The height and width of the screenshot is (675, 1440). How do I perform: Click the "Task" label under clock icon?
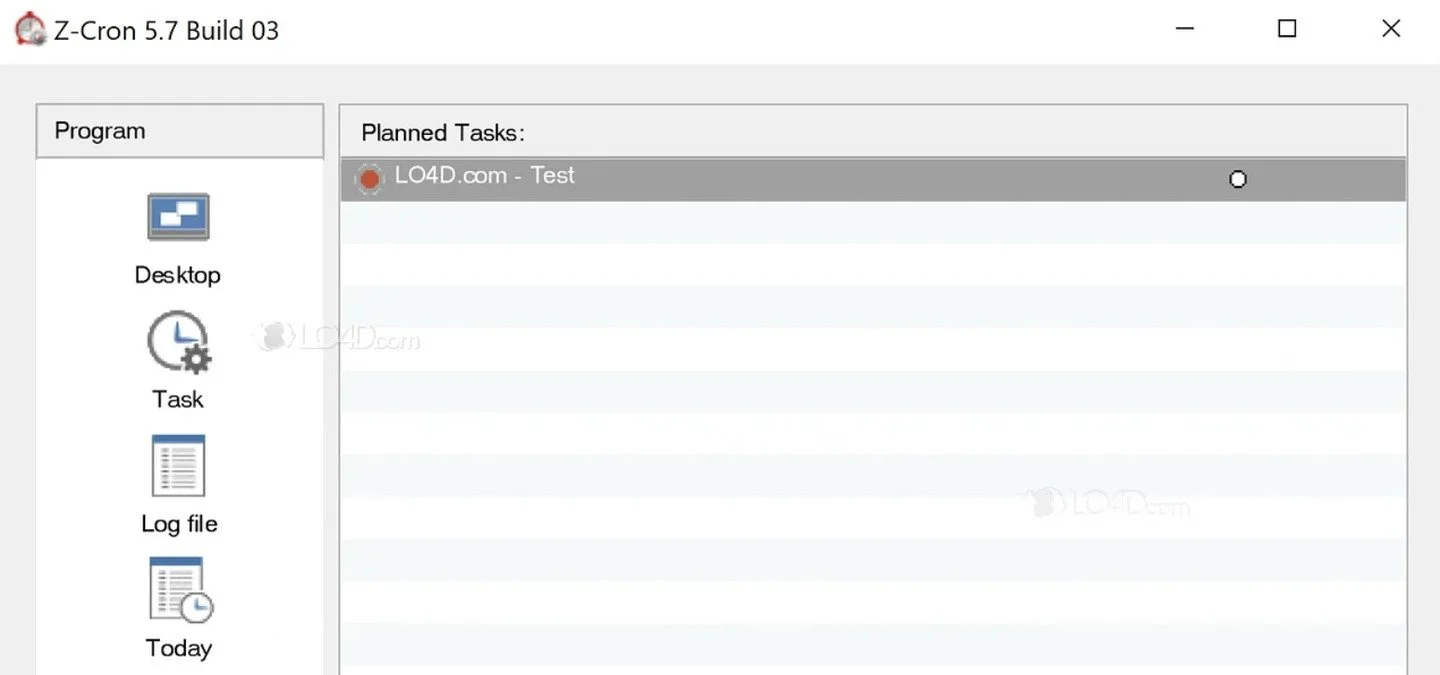coord(178,399)
